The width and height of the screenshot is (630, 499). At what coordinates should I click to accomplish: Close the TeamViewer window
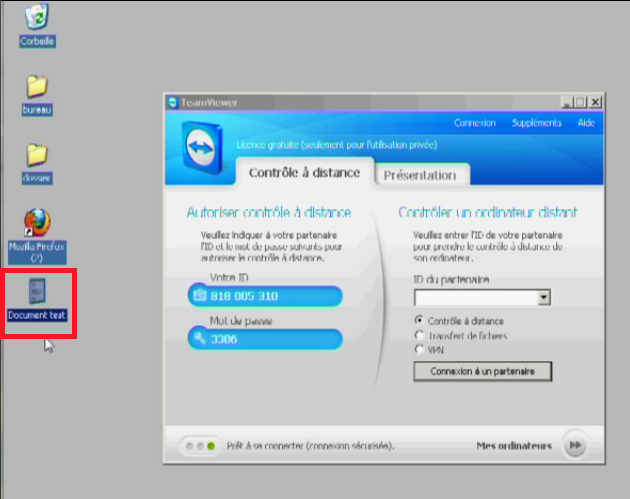595,102
